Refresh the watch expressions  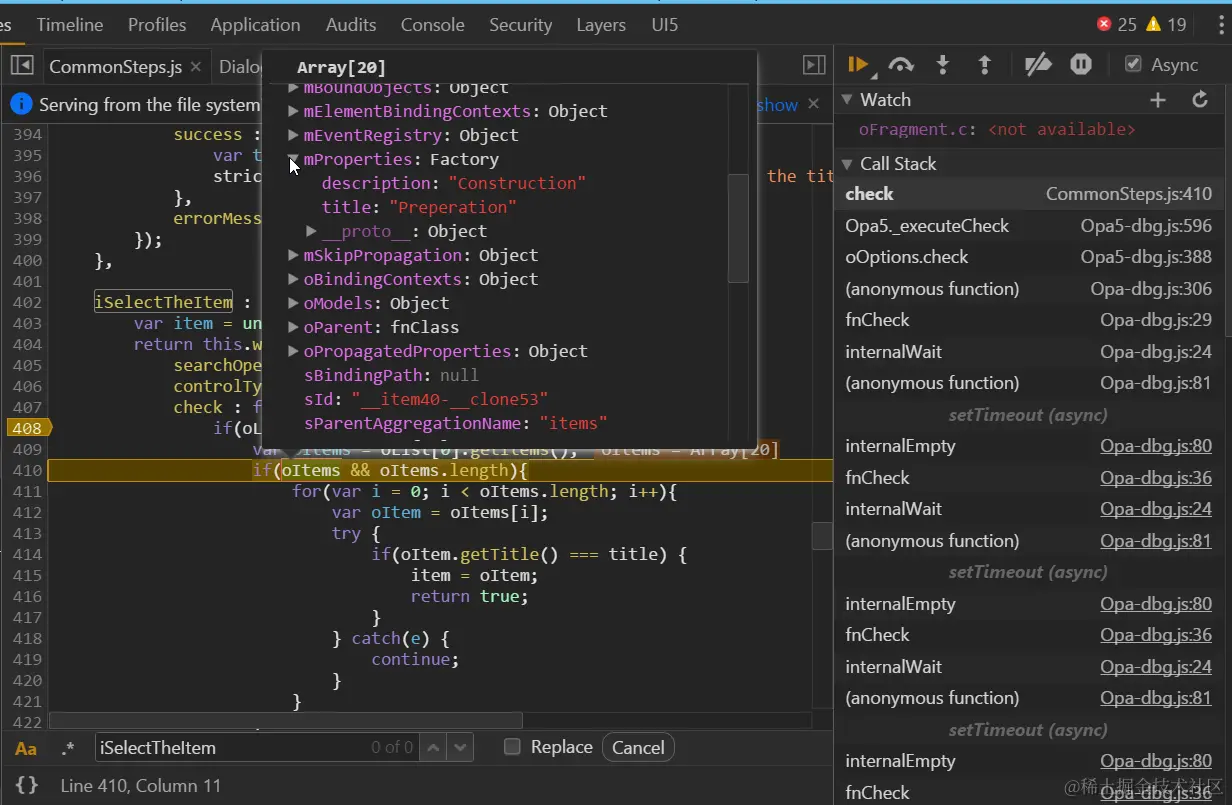1200,100
